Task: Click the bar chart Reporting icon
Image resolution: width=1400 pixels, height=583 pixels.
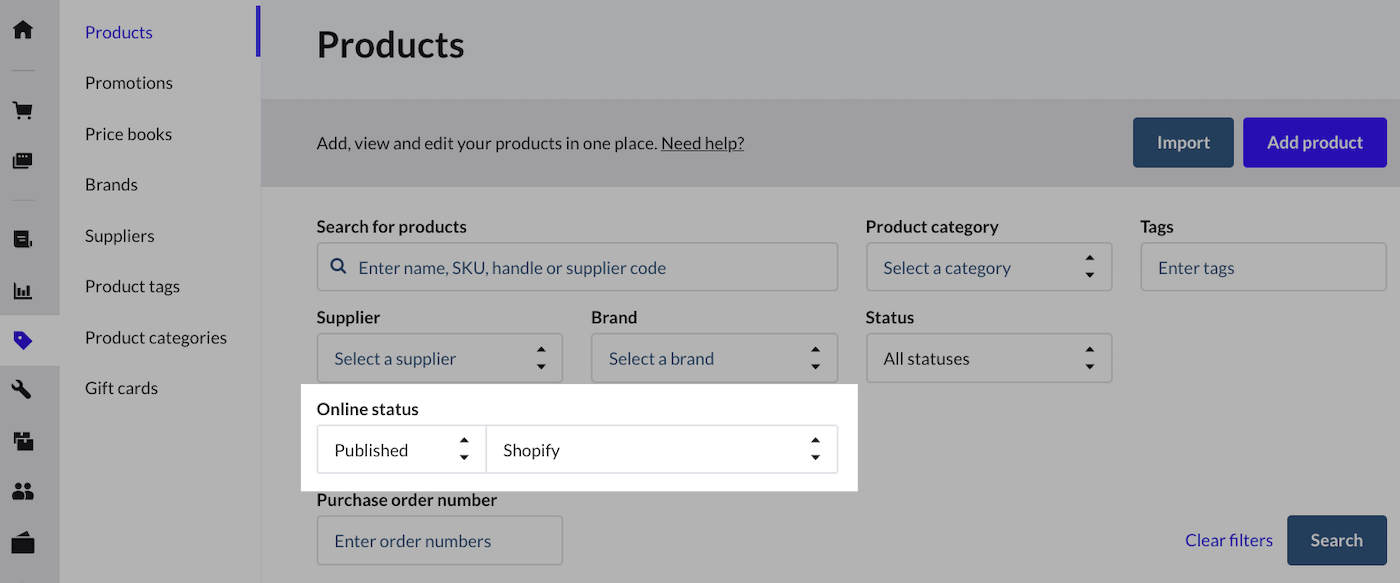Action: tap(22, 291)
